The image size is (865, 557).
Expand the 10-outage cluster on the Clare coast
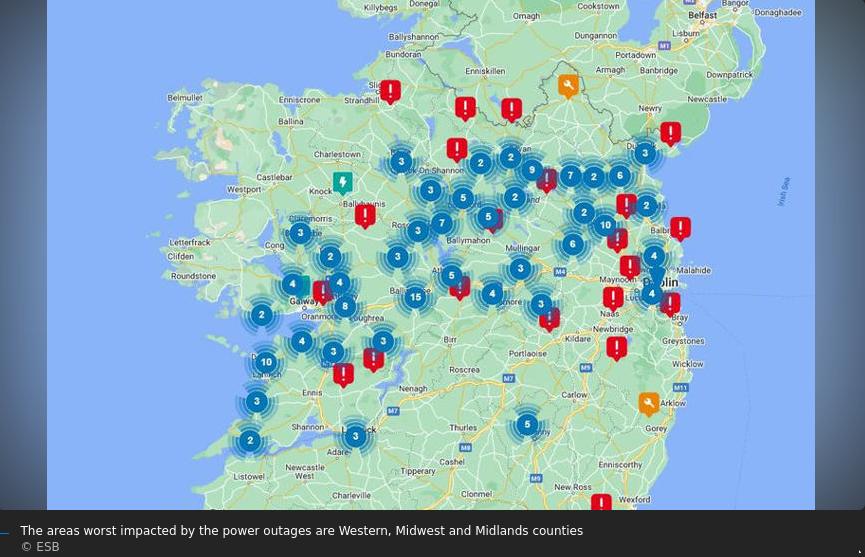tap(266, 362)
